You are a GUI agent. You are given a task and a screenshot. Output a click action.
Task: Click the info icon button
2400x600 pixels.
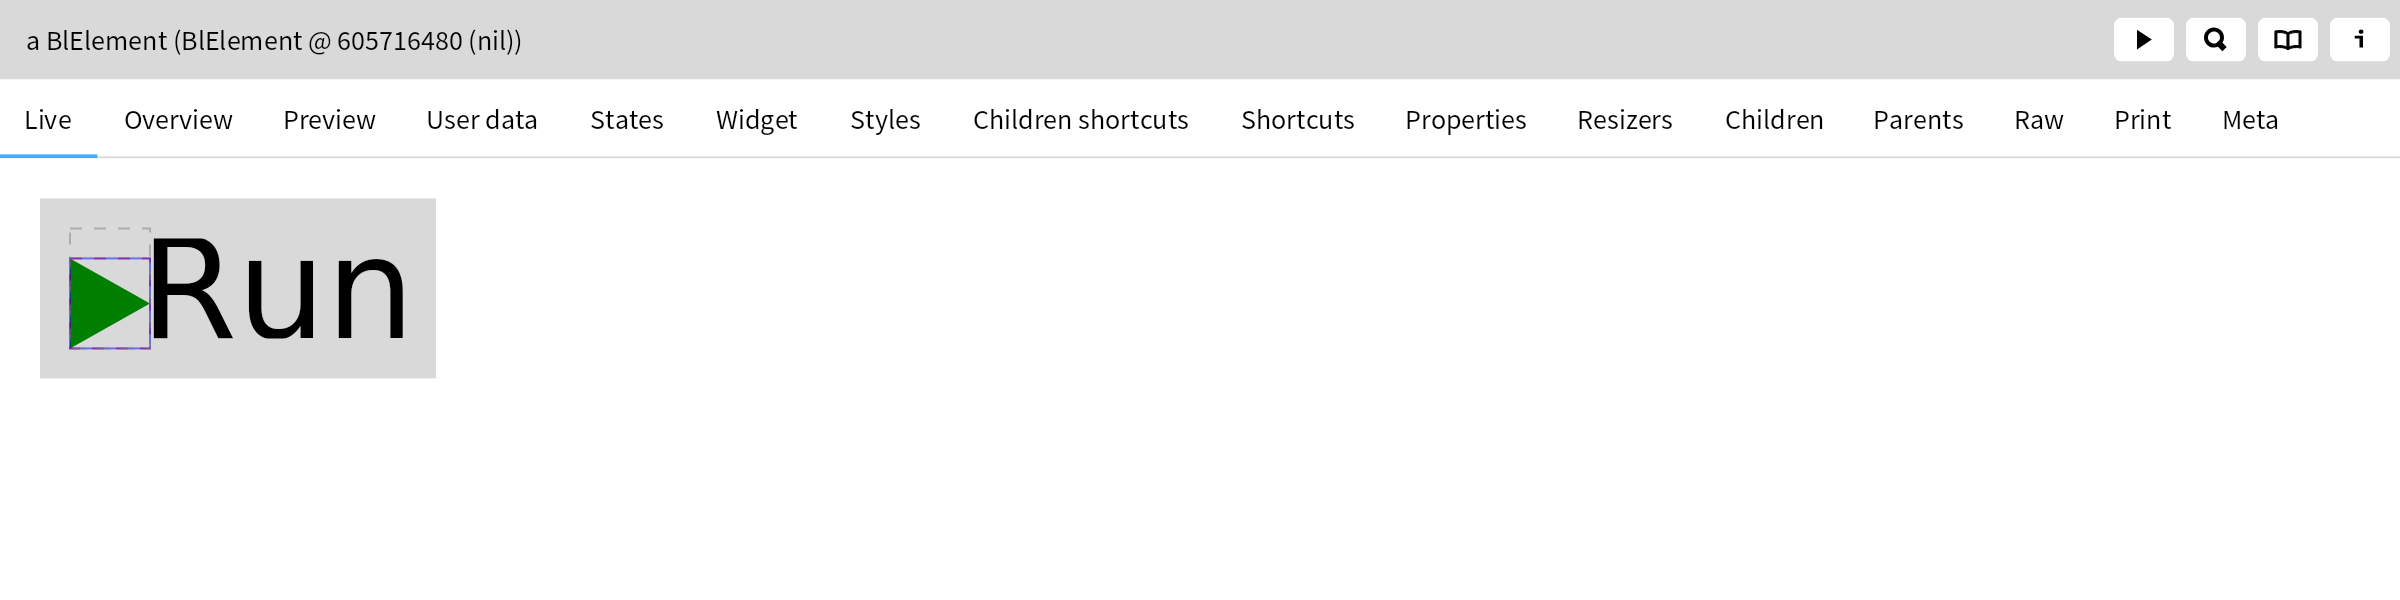(2359, 40)
